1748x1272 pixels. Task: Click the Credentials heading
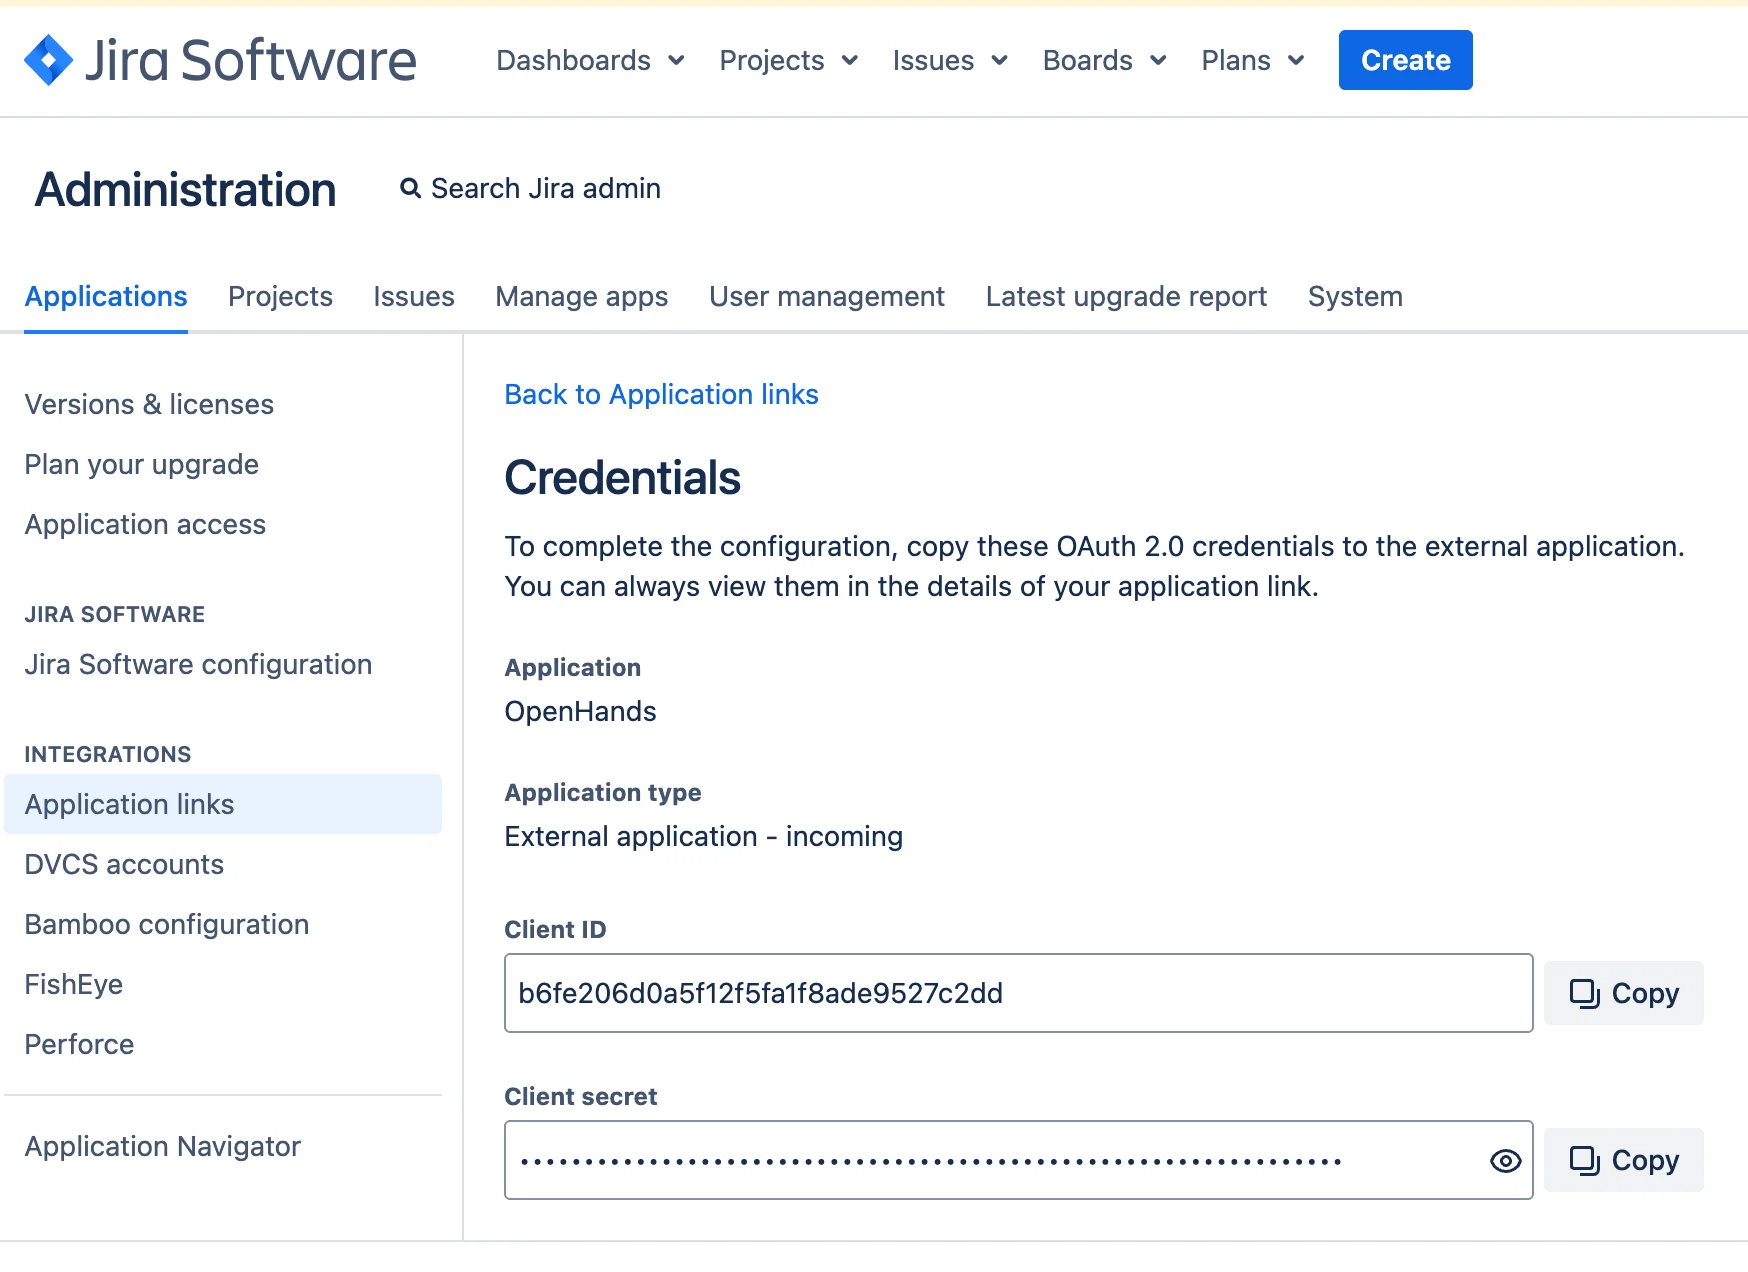click(622, 477)
